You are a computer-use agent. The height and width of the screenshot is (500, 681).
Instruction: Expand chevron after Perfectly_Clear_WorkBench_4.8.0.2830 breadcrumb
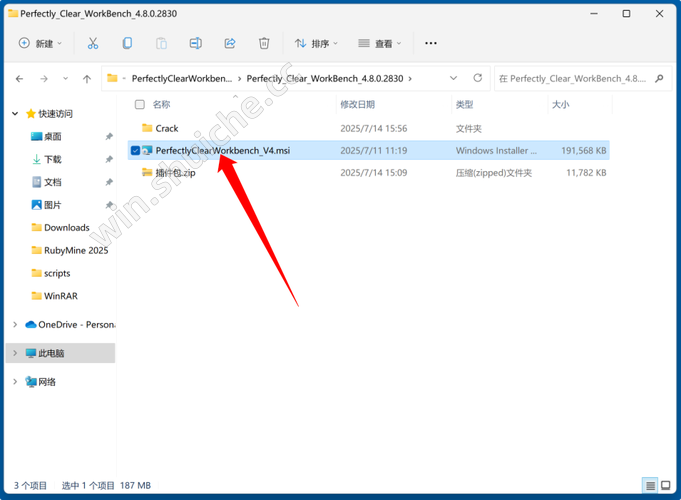tap(410, 79)
